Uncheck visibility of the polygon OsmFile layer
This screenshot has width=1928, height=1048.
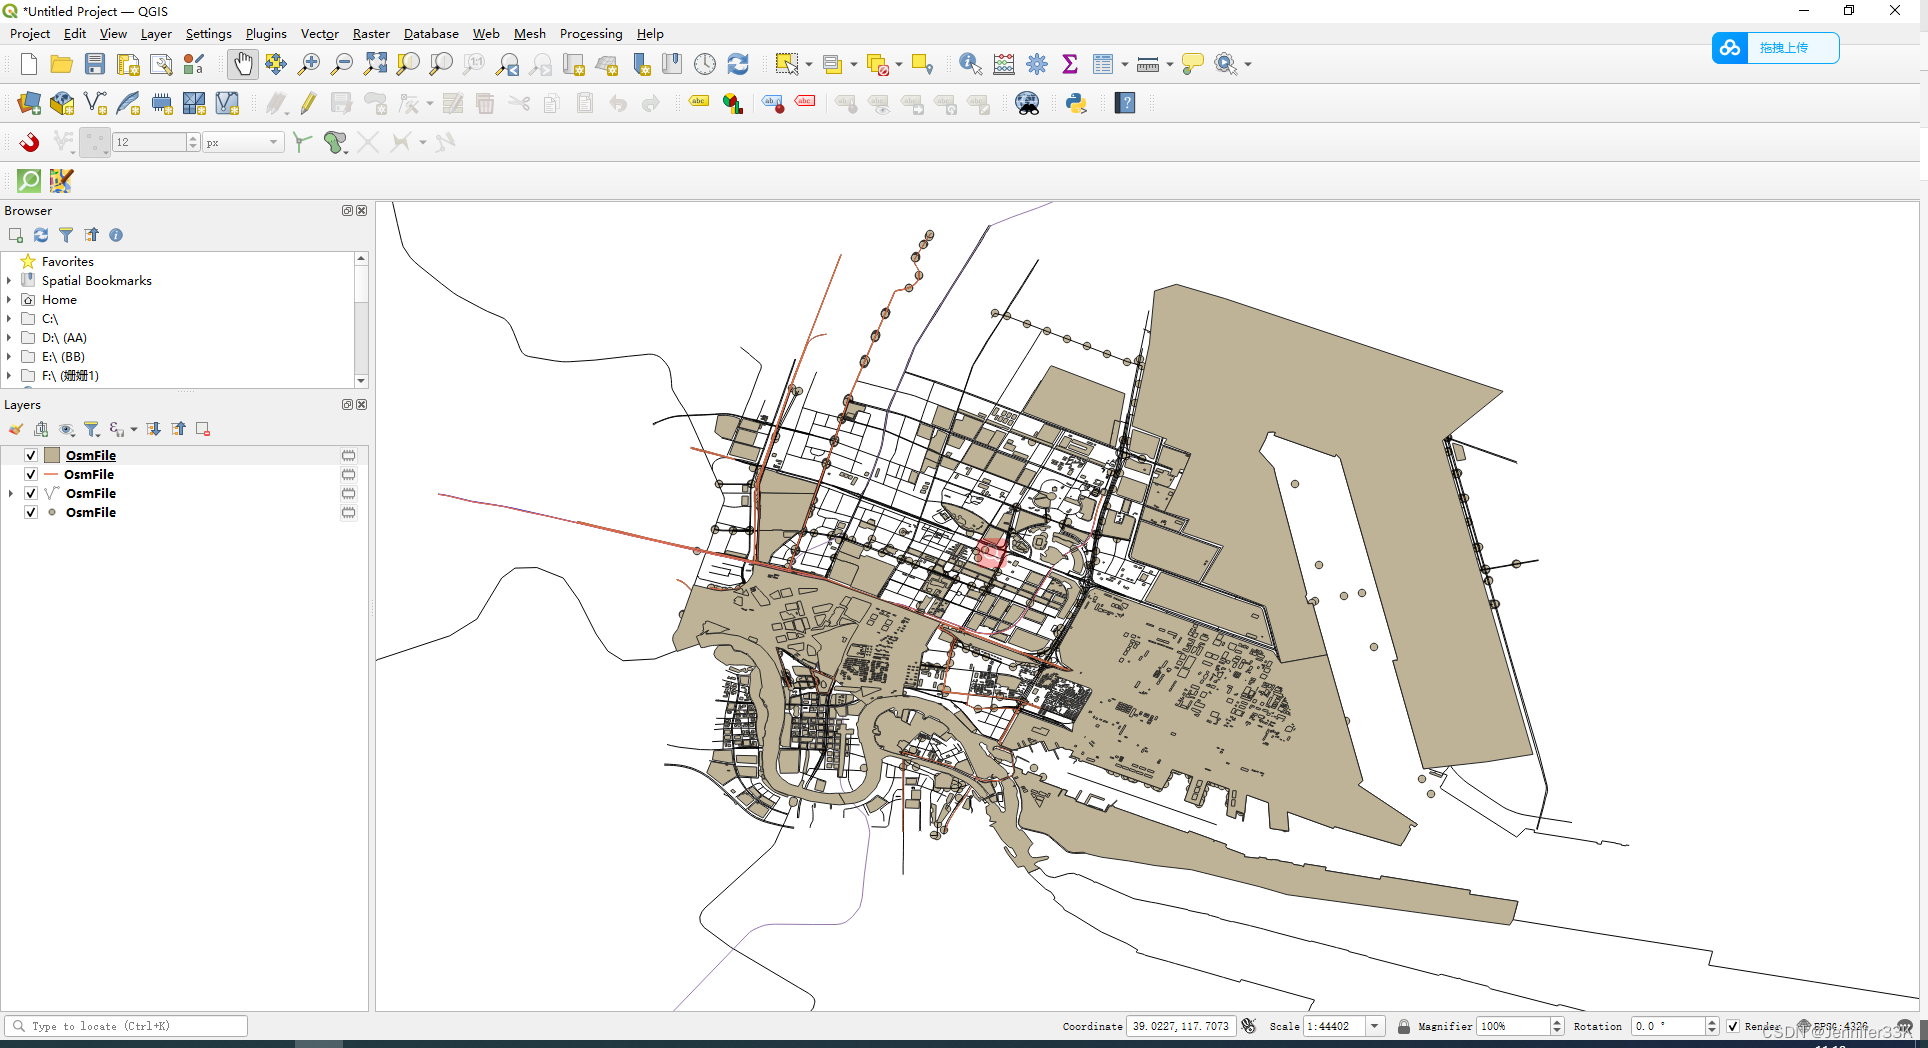pyautogui.click(x=31, y=455)
